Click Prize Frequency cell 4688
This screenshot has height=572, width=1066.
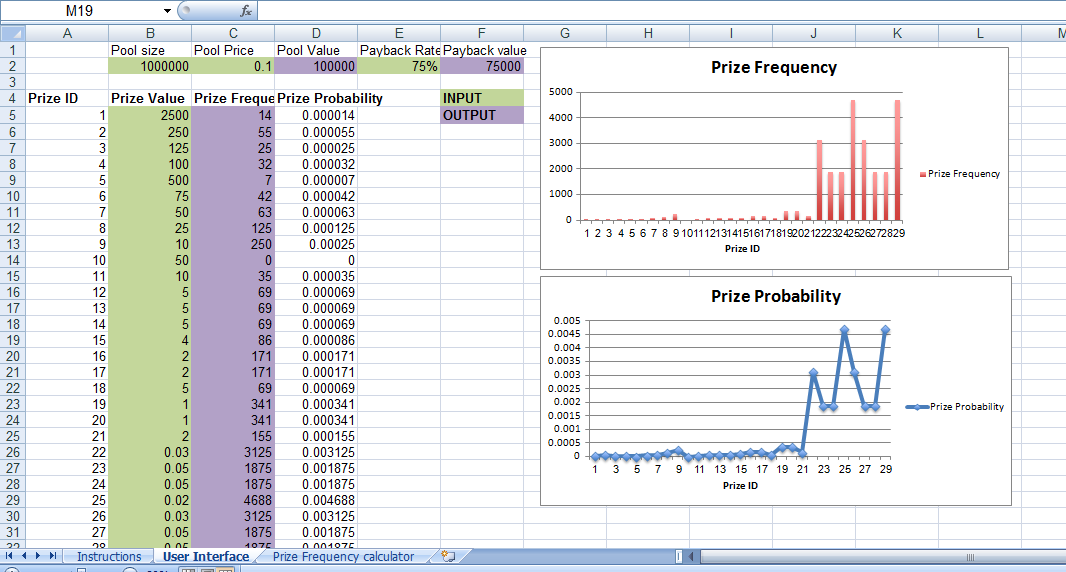click(x=233, y=500)
